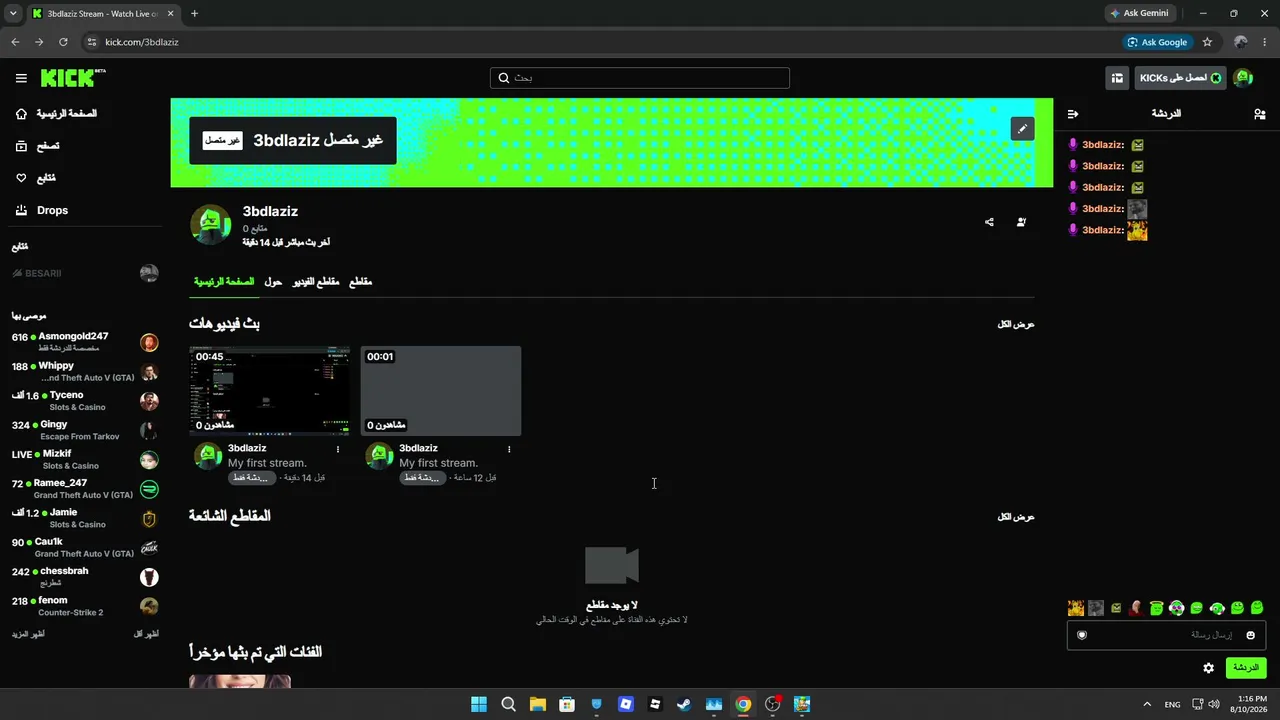
Task: Open chat settings gear
Action: pos(1209,668)
